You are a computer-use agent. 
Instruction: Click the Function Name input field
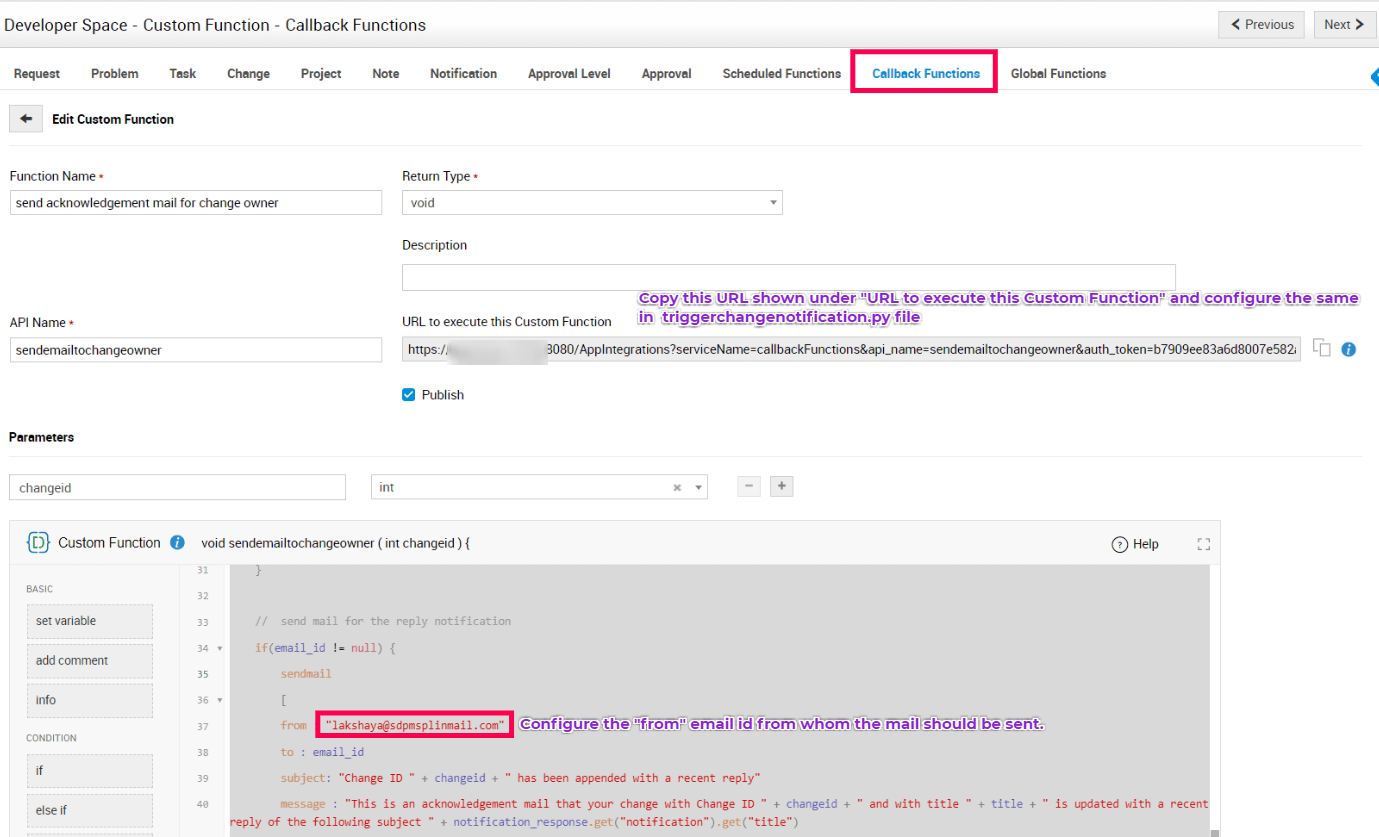point(196,203)
